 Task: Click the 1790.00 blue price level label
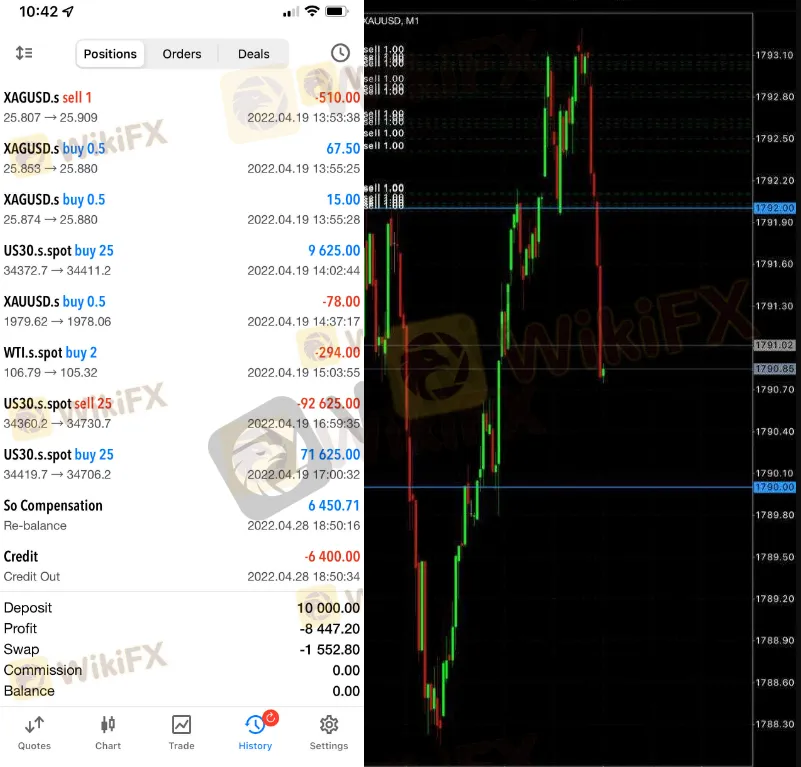point(774,487)
